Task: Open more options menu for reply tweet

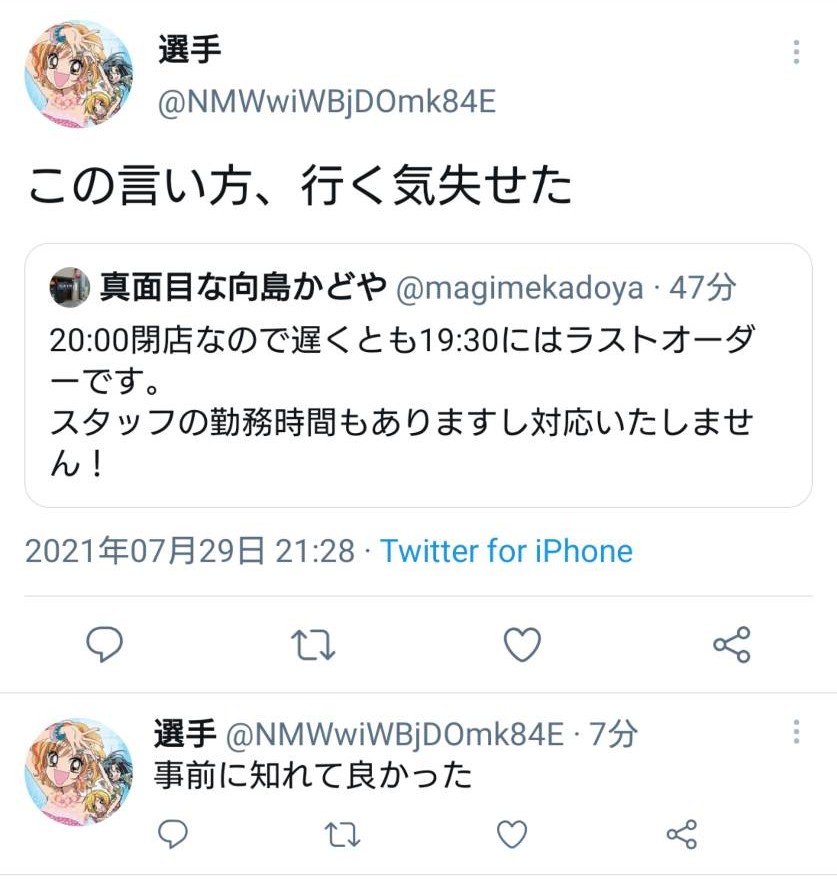Action: [x=796, y=731]
